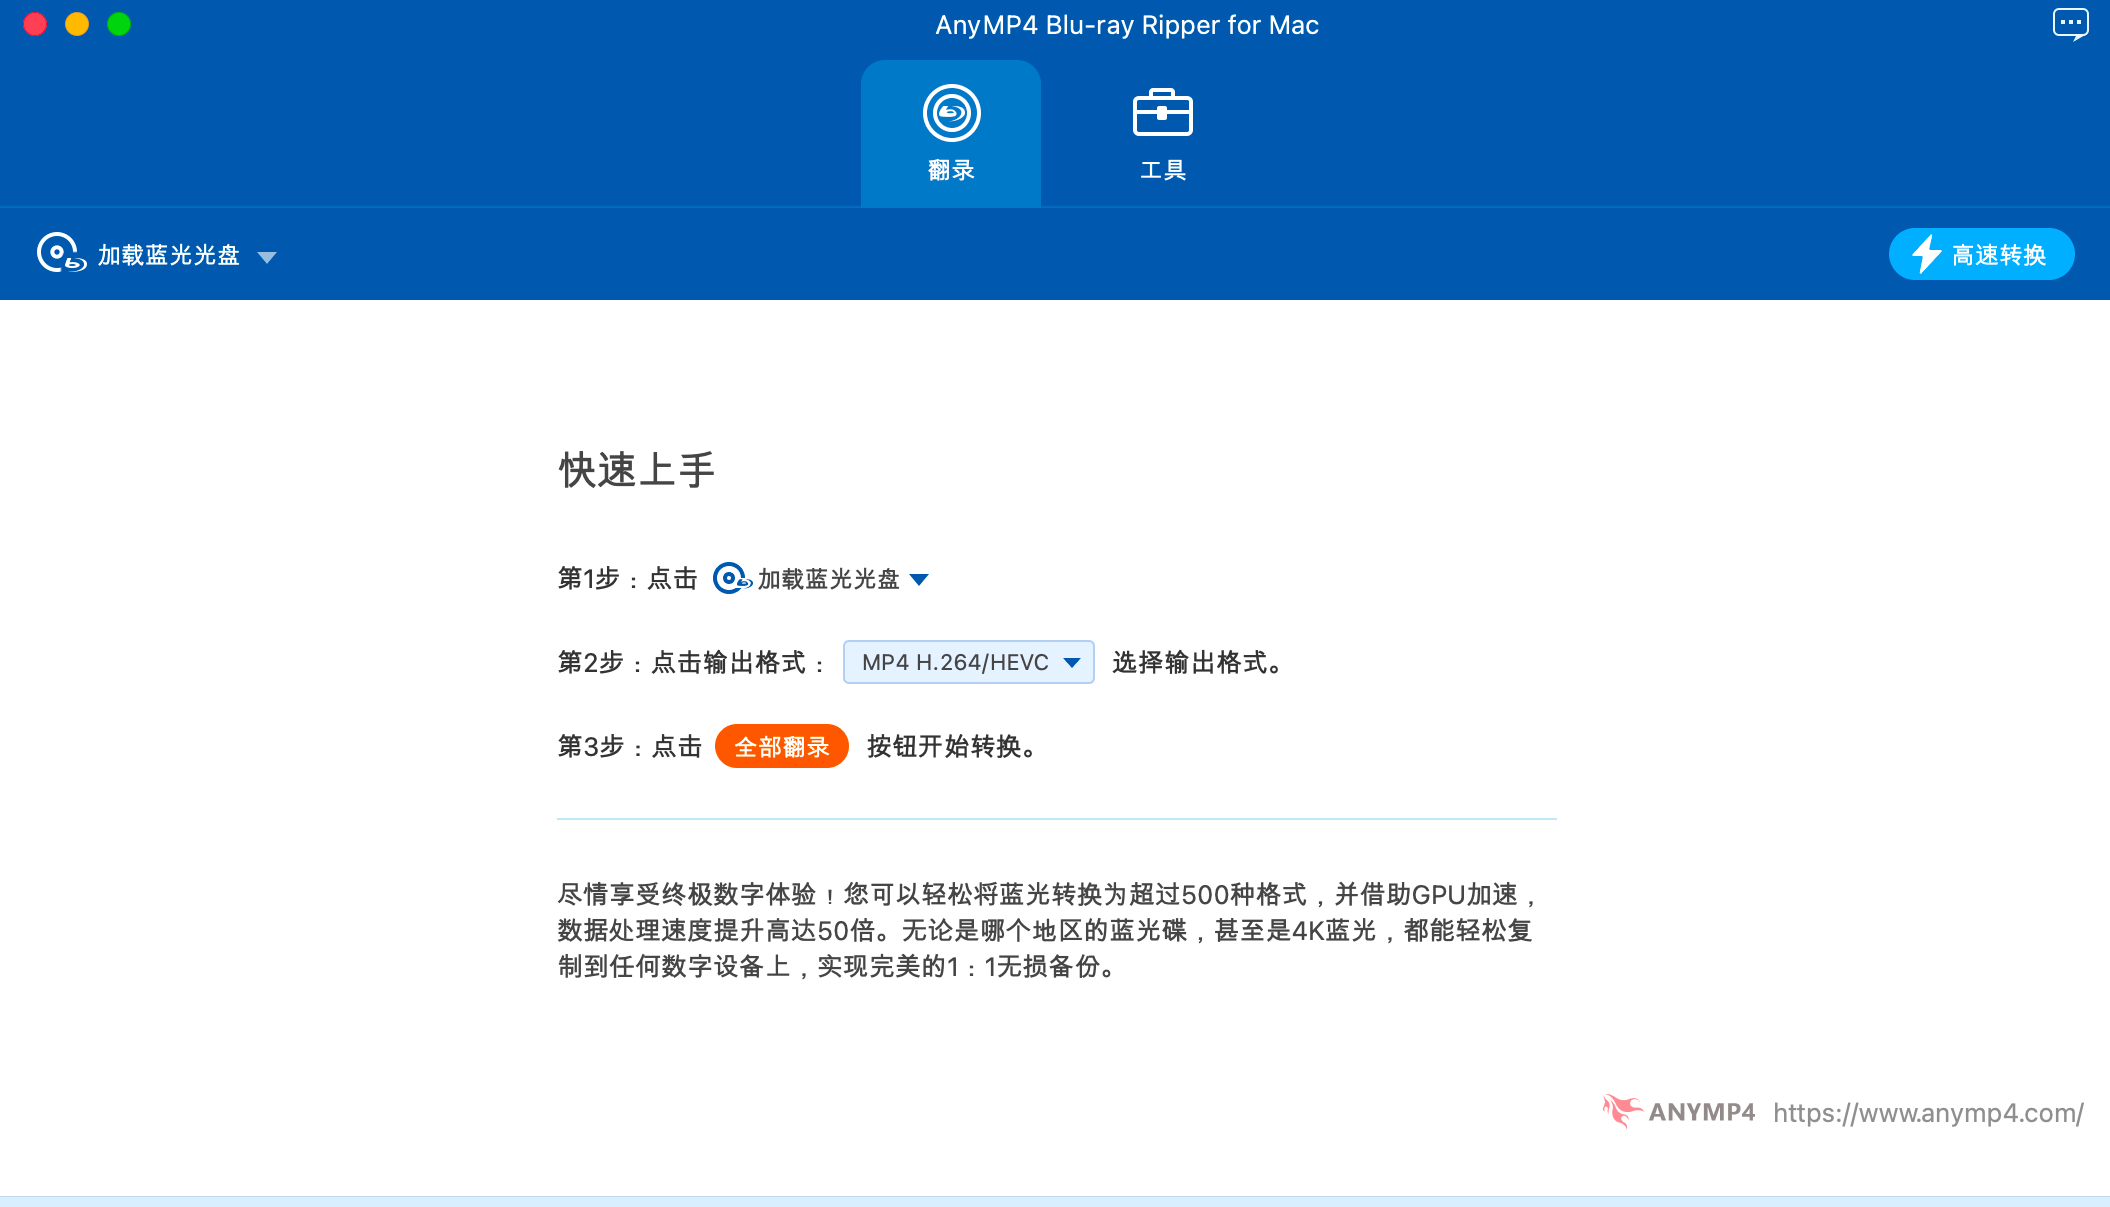Click the 加载蓝光光盘 disc icon in the toolbar

(x=61, y=253)
